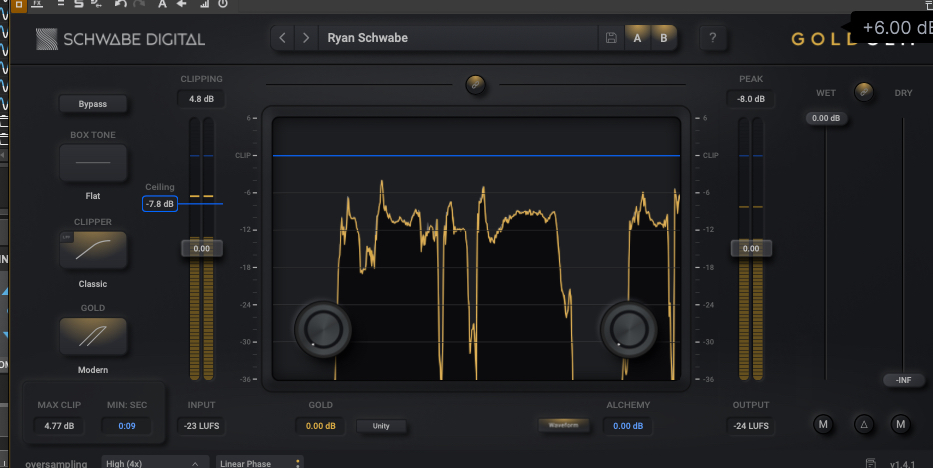Click the link knob between Wet and Dry
This screenshot has height=468, width=933.
coord(863,92)
